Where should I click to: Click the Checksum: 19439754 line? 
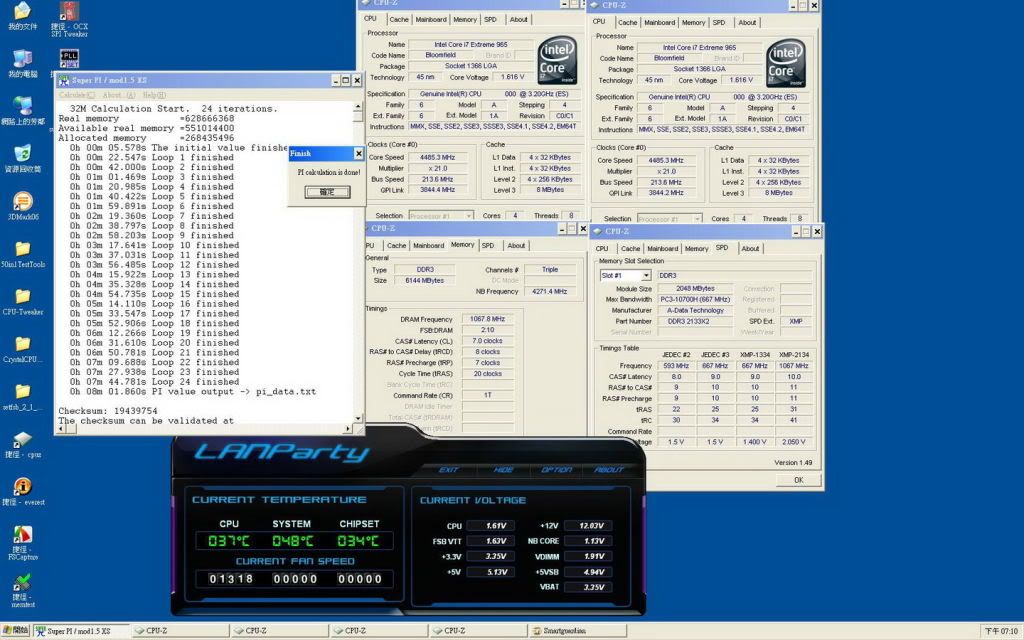(108, 411)
